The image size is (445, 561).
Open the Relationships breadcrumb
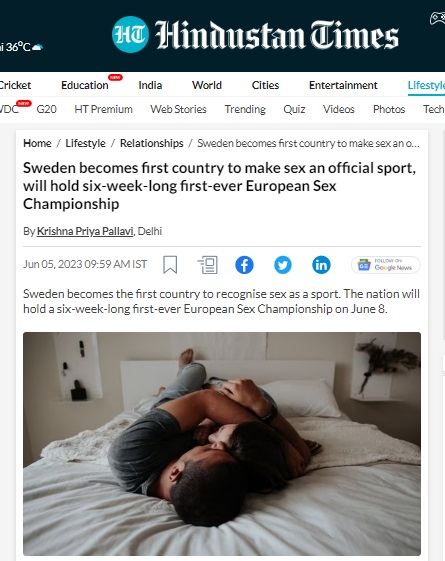(x=152, y=143)
